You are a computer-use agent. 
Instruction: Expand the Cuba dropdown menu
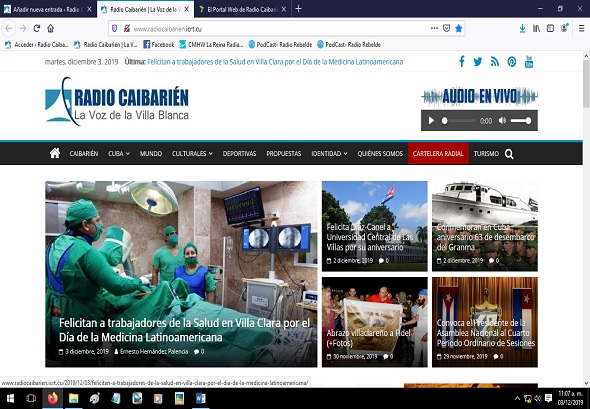click(119, 154)
